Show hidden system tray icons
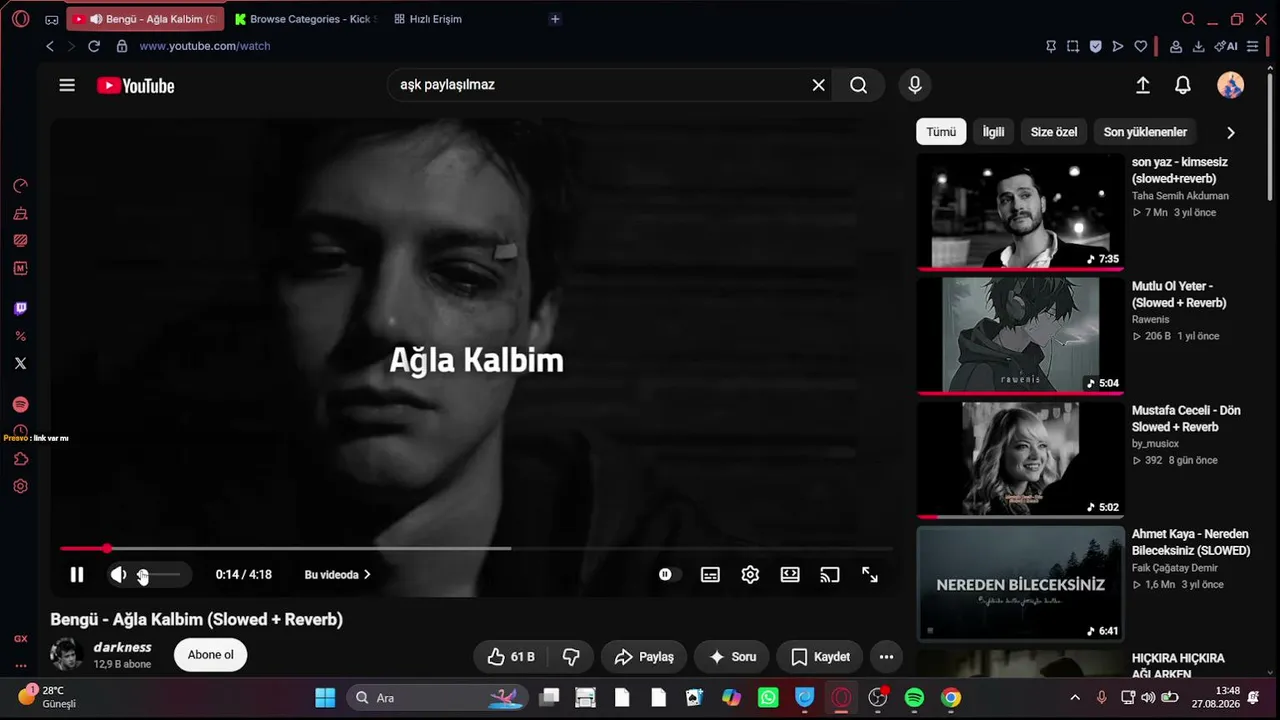 (x=1075, y=698)
